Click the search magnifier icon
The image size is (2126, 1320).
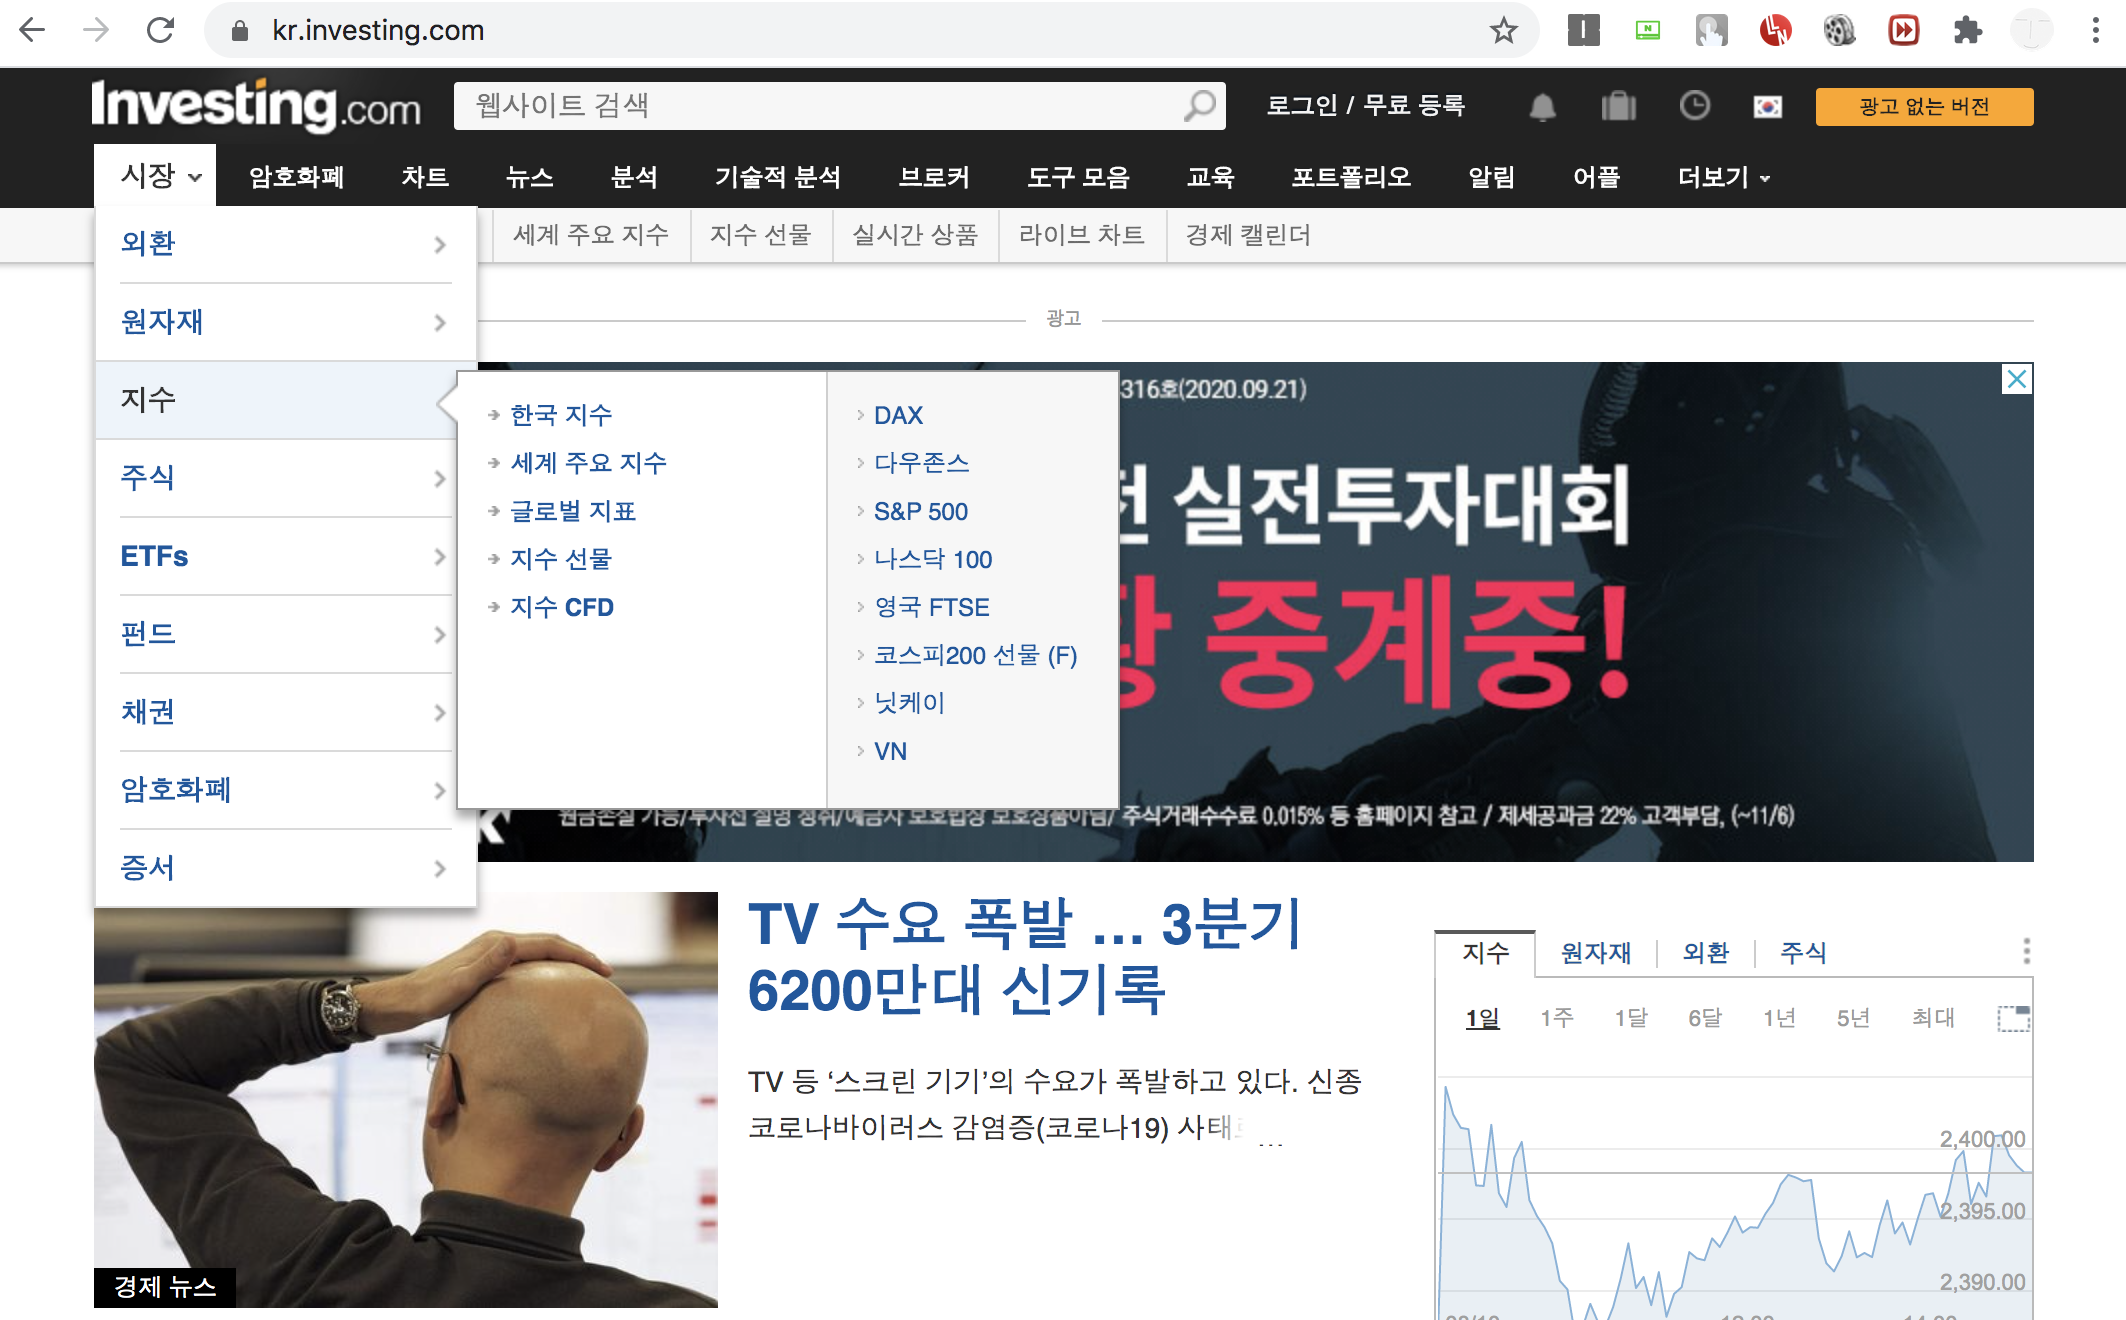(x=1199, y=106)
